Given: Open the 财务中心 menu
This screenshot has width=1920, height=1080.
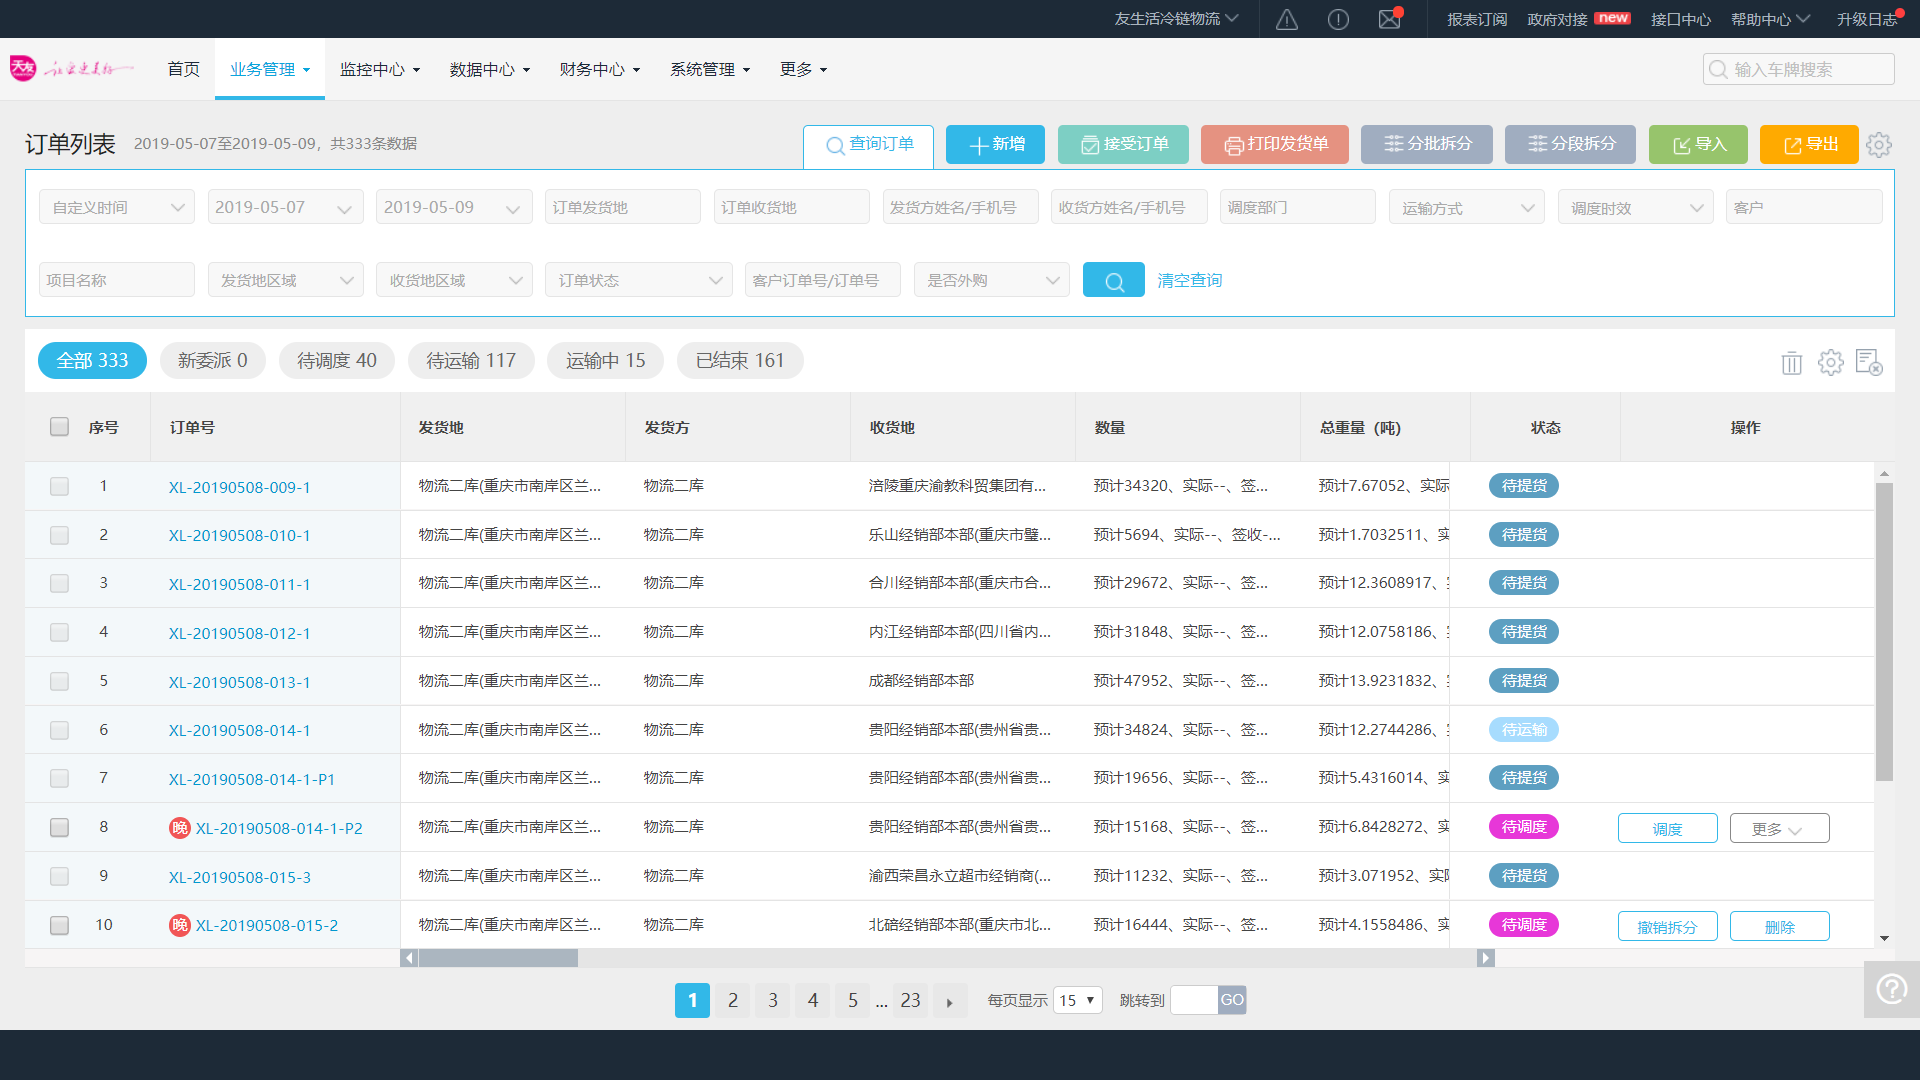Looking at the screenshot, I should click(599, 69).
